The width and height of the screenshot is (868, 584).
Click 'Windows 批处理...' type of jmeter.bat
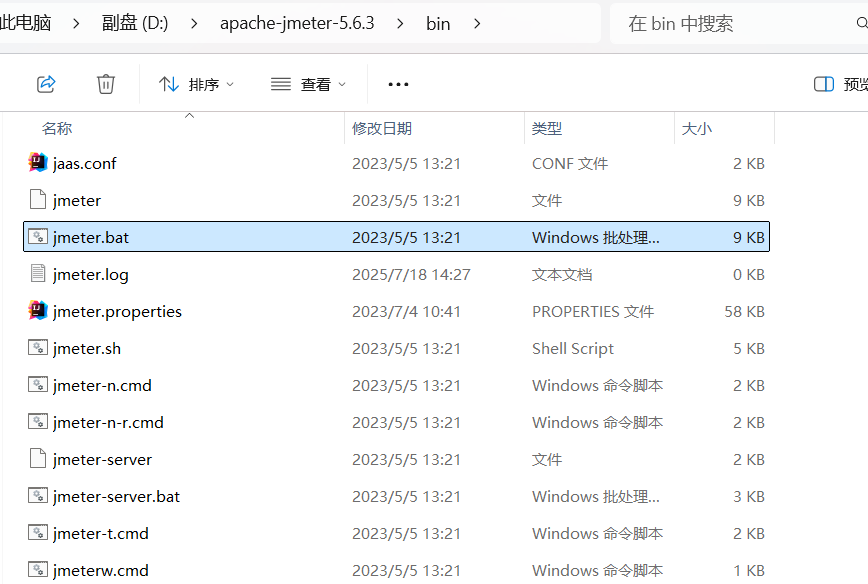(596, 237)
